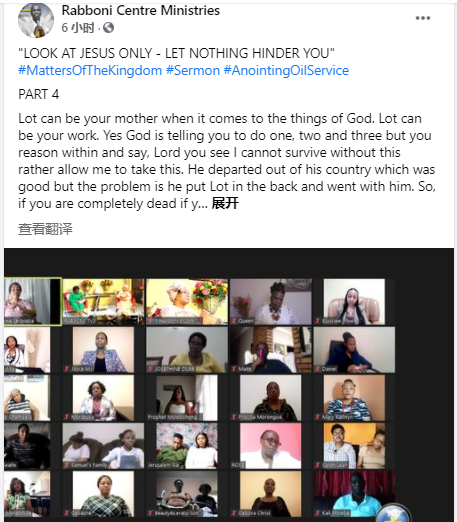The width and height of the screenshot is (457, 522).
Task: Click the public globe privacy icon
Action: 108,28
